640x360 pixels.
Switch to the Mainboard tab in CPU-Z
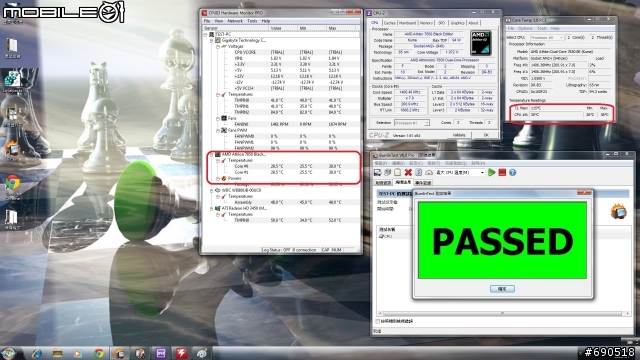(407, 23)
